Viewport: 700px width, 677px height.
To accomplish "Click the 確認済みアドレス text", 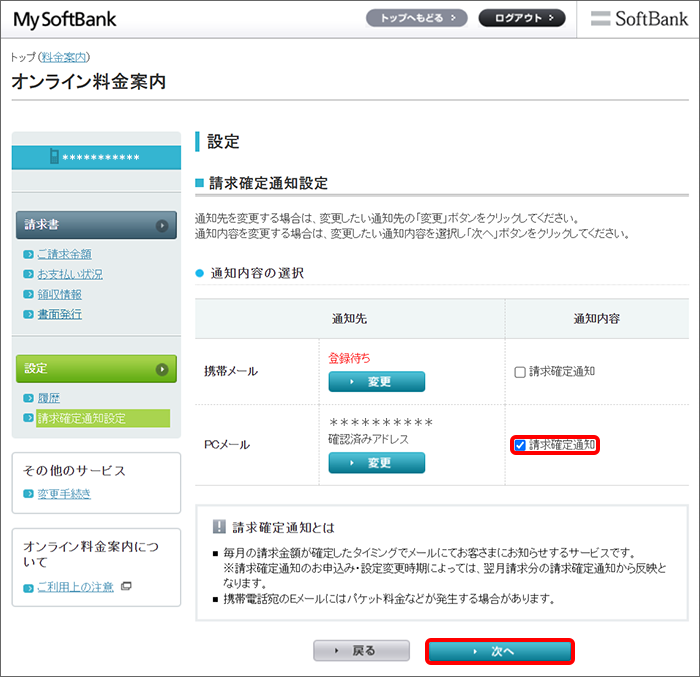I will coord(369,439).
